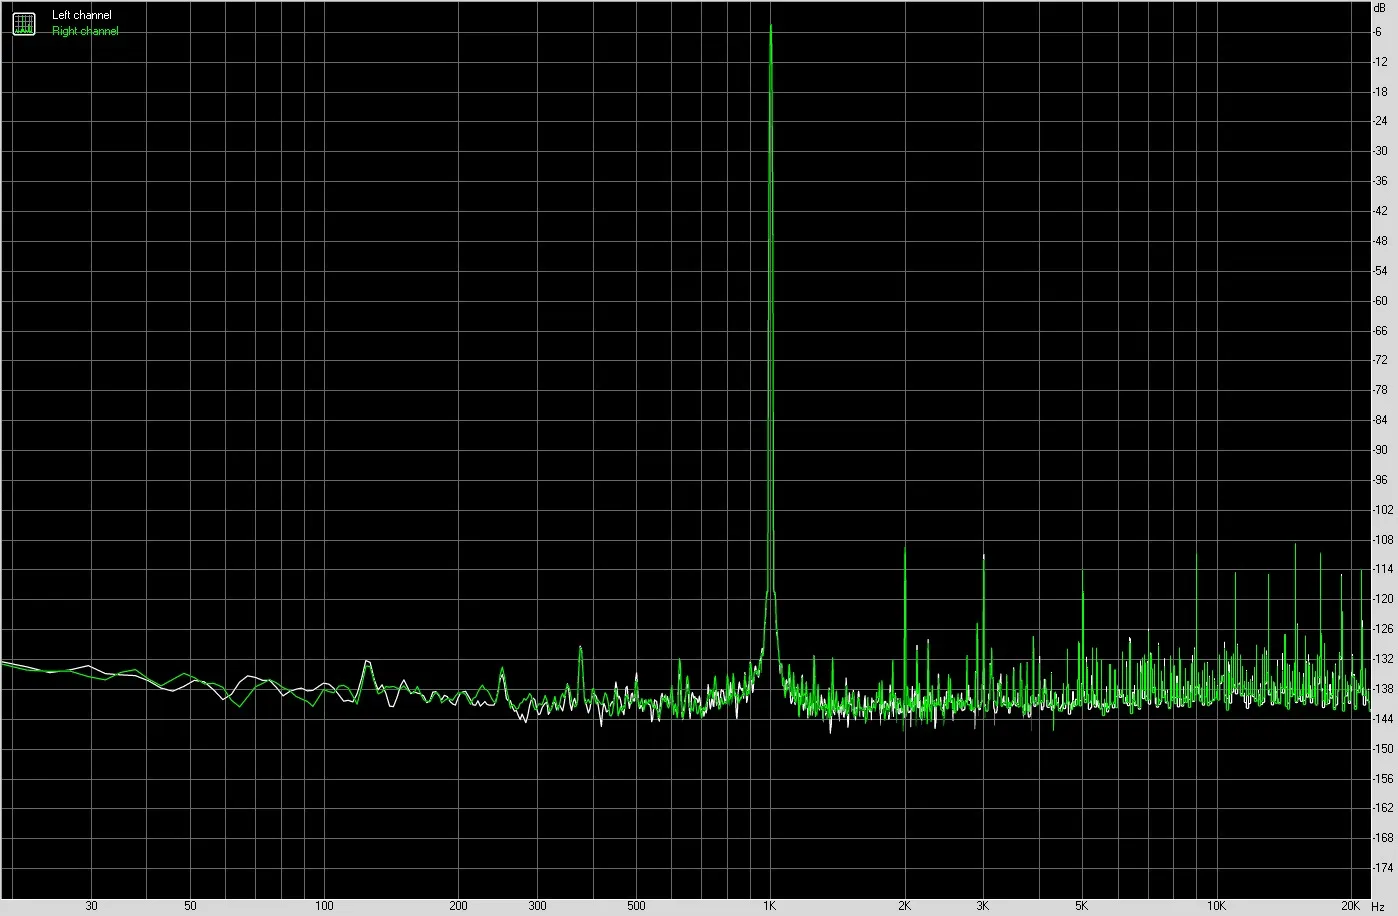Click the -36 dB axis value
Screen dimensions: 1398x916
tap(1380, 181)
